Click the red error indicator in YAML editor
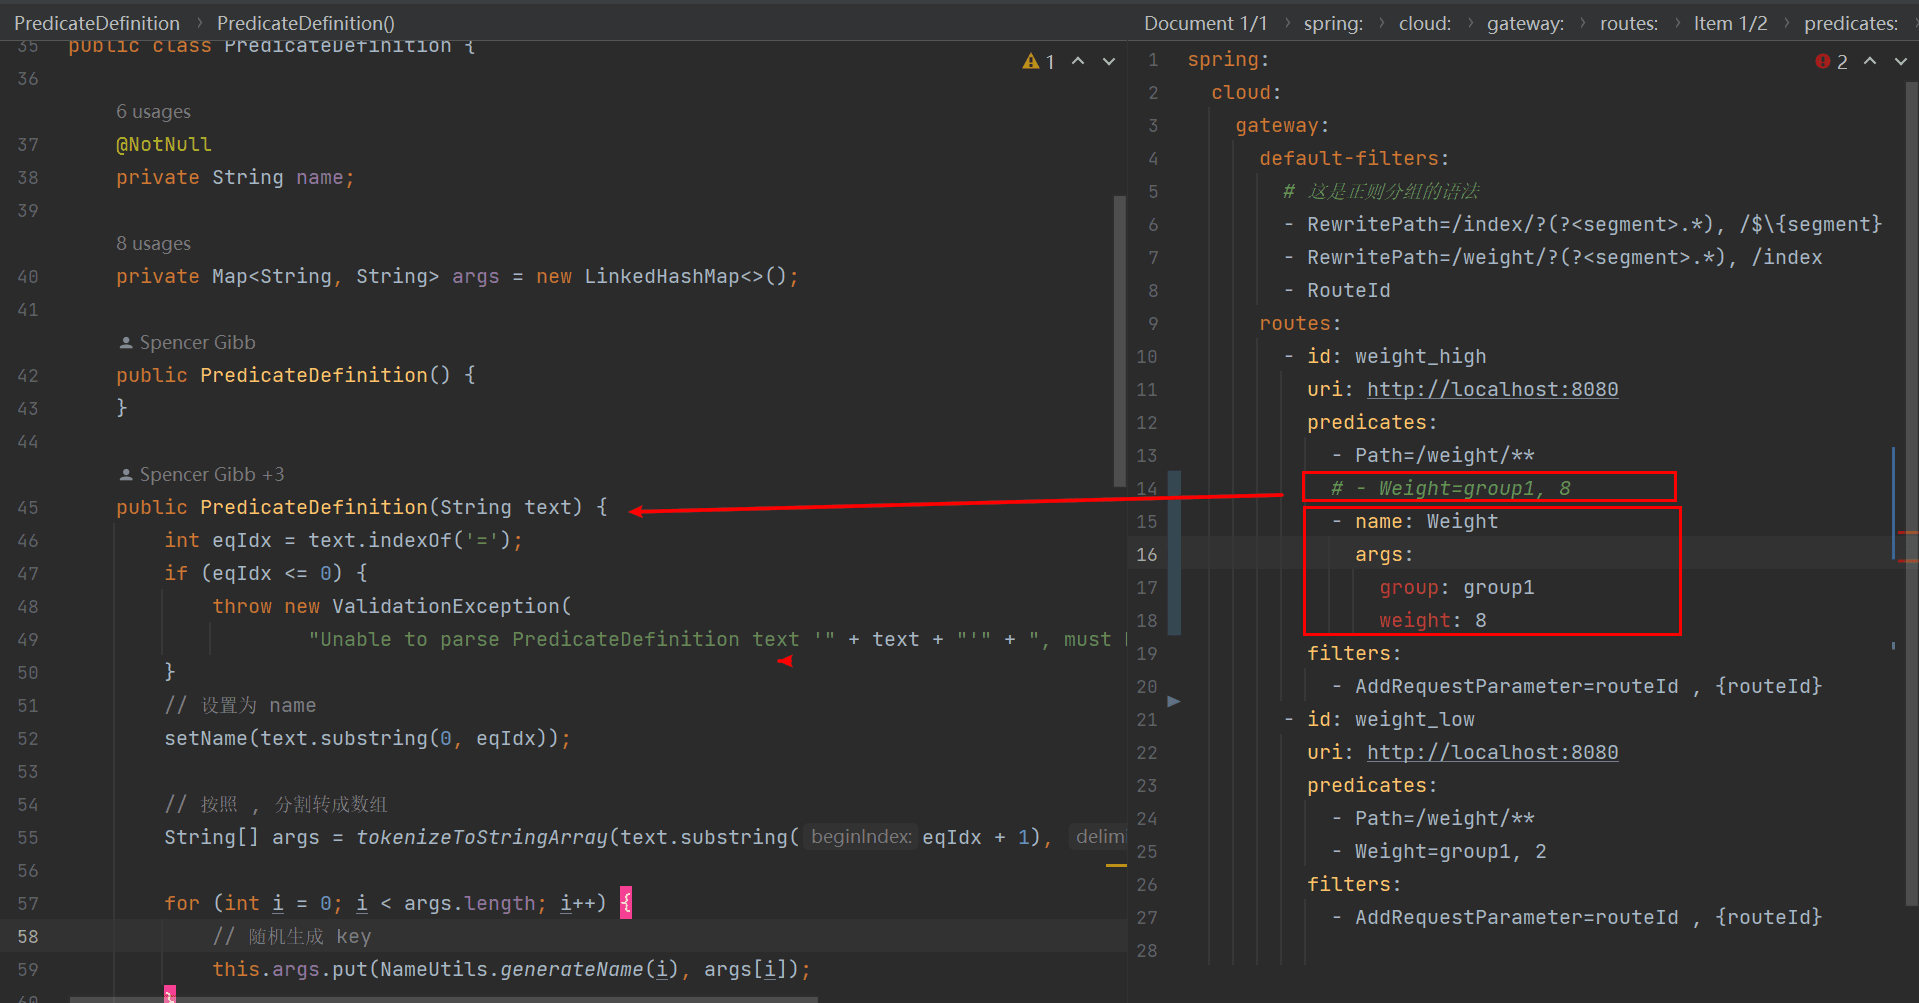The height and width of the screenshot is (1003, 1919). pos(1823,62)
